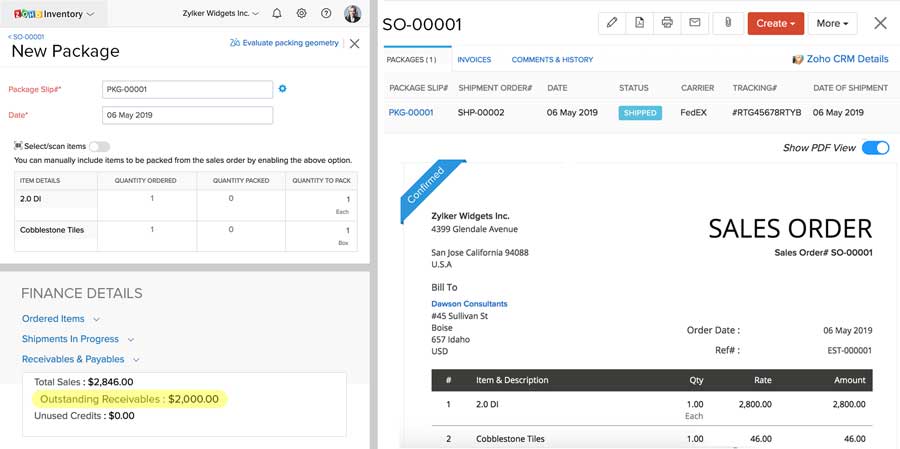Click Unused Credits $0.00 text
Screen dimensions: 900x449
pos(84,416)
